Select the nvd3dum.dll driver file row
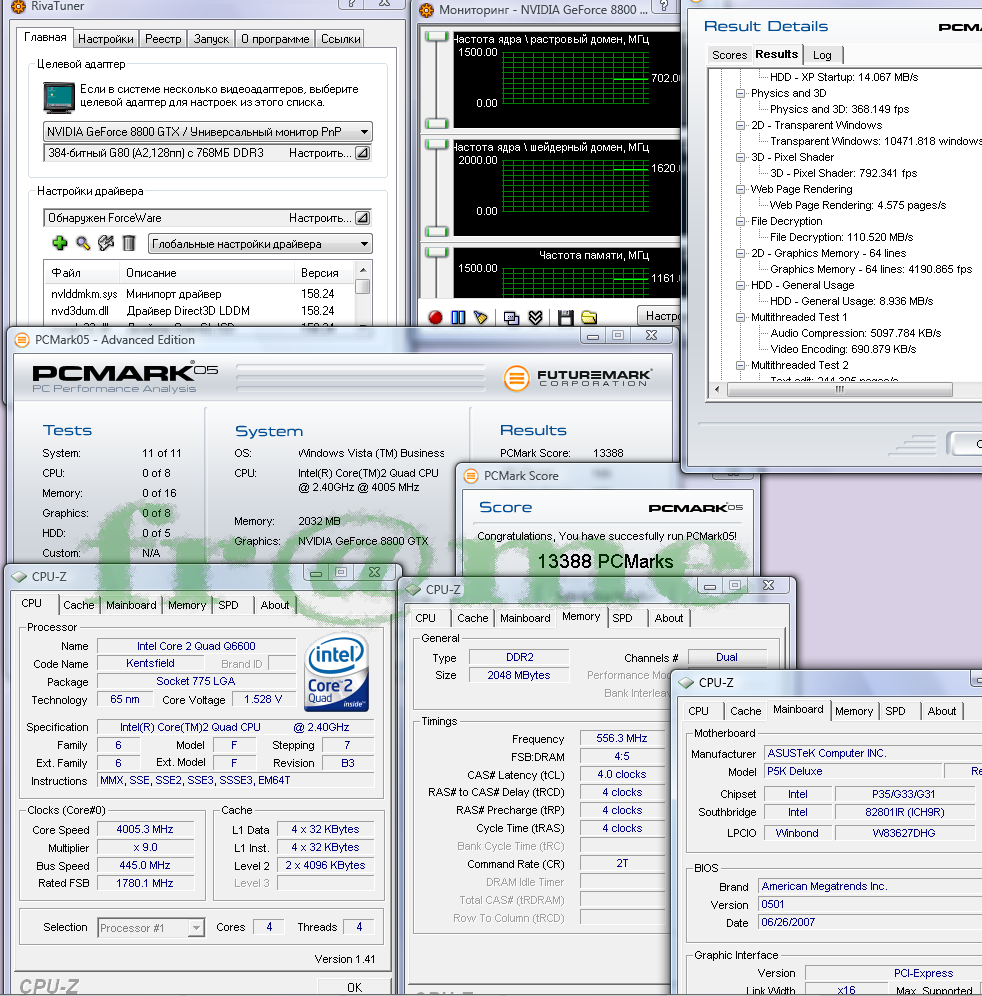Screen dimensions: 982x996 pos(200,311)
